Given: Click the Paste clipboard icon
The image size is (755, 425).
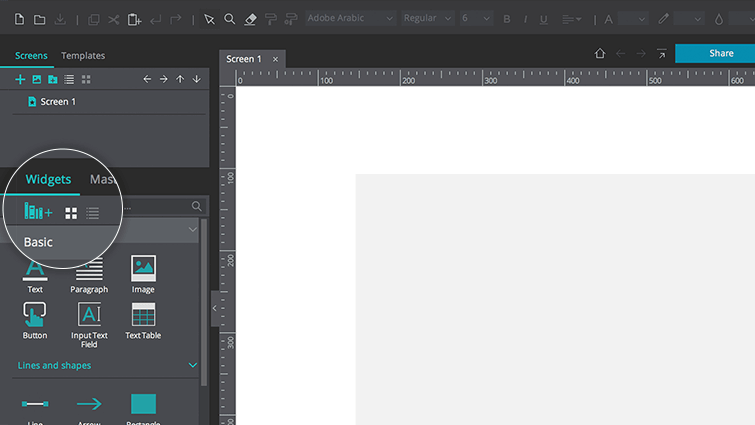Looking at the screenshot, I should click(134, 20).
